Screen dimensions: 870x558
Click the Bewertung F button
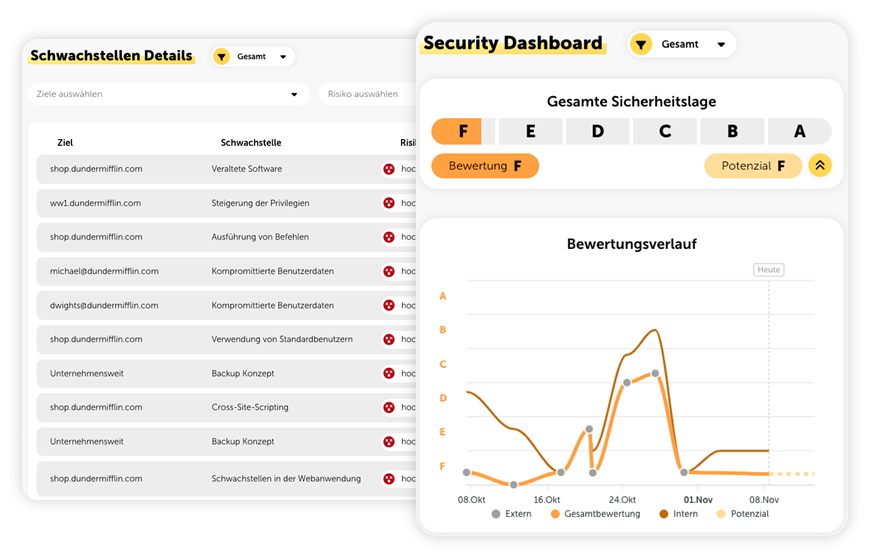[x=485, y=166]
